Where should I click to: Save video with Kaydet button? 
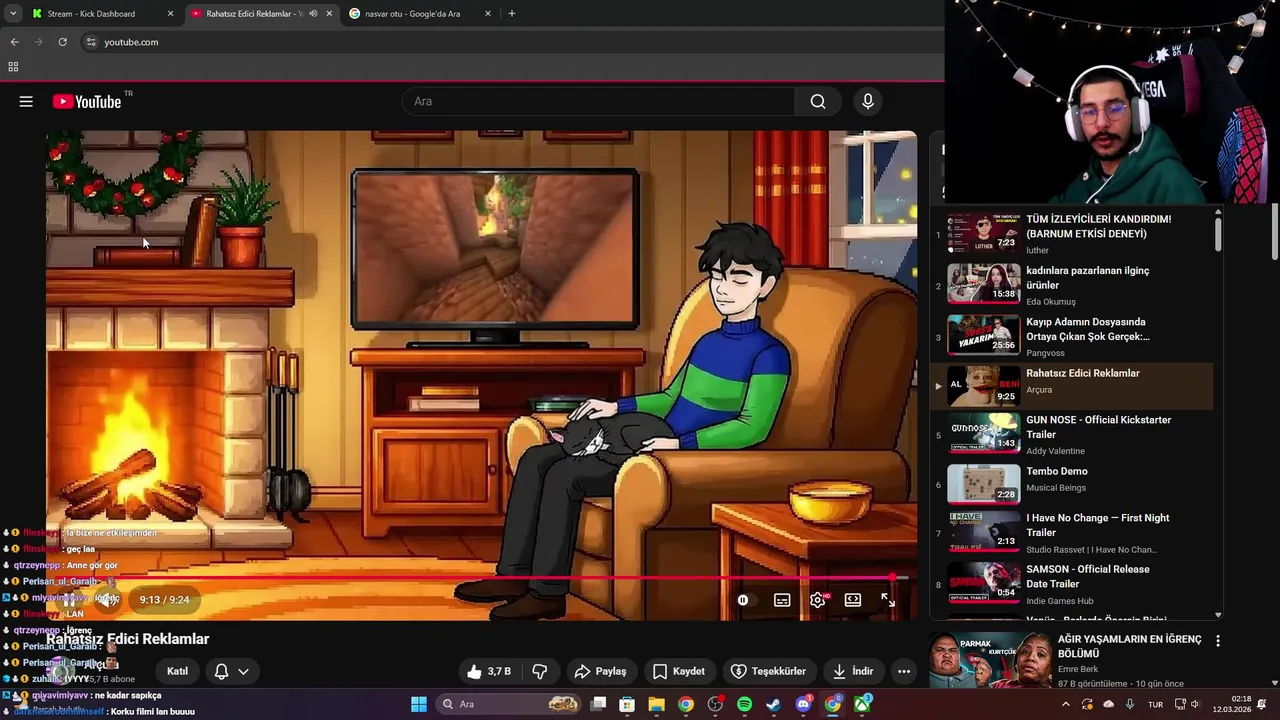[x=679, y=671]
